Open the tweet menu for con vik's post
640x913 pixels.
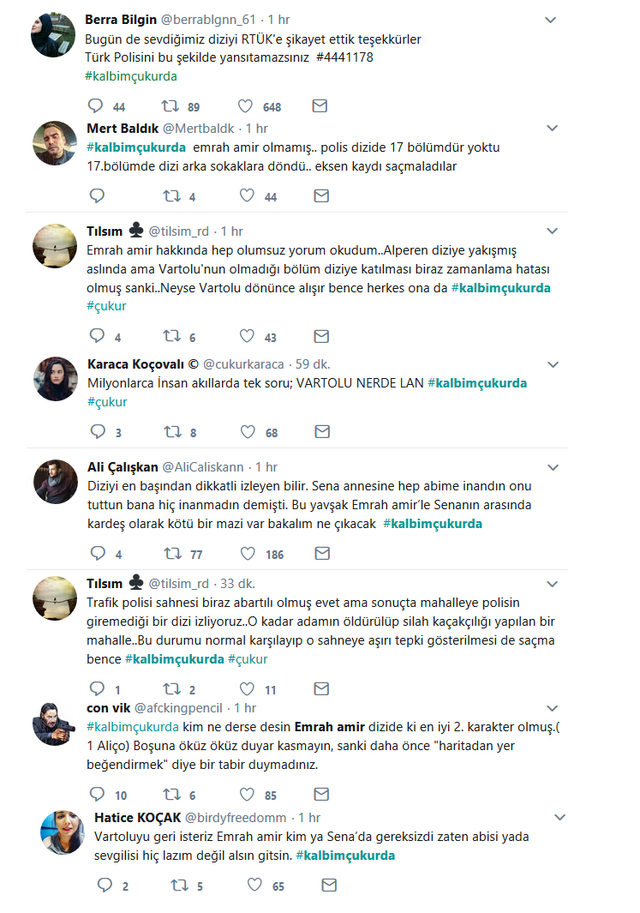tap(551, 709)
